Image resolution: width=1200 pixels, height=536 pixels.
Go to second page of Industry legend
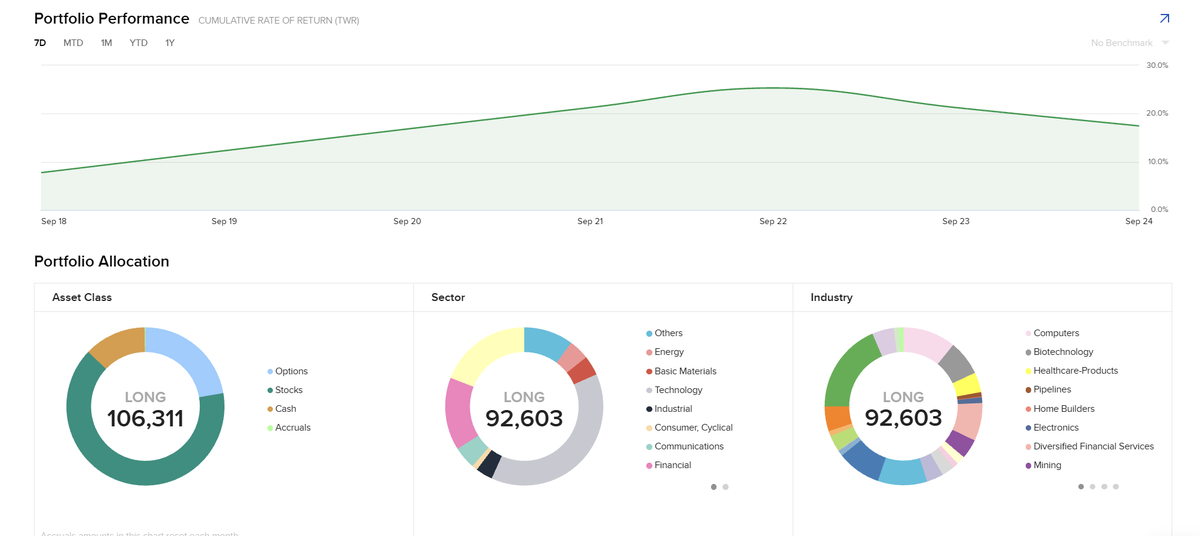tap(1092, 487)
